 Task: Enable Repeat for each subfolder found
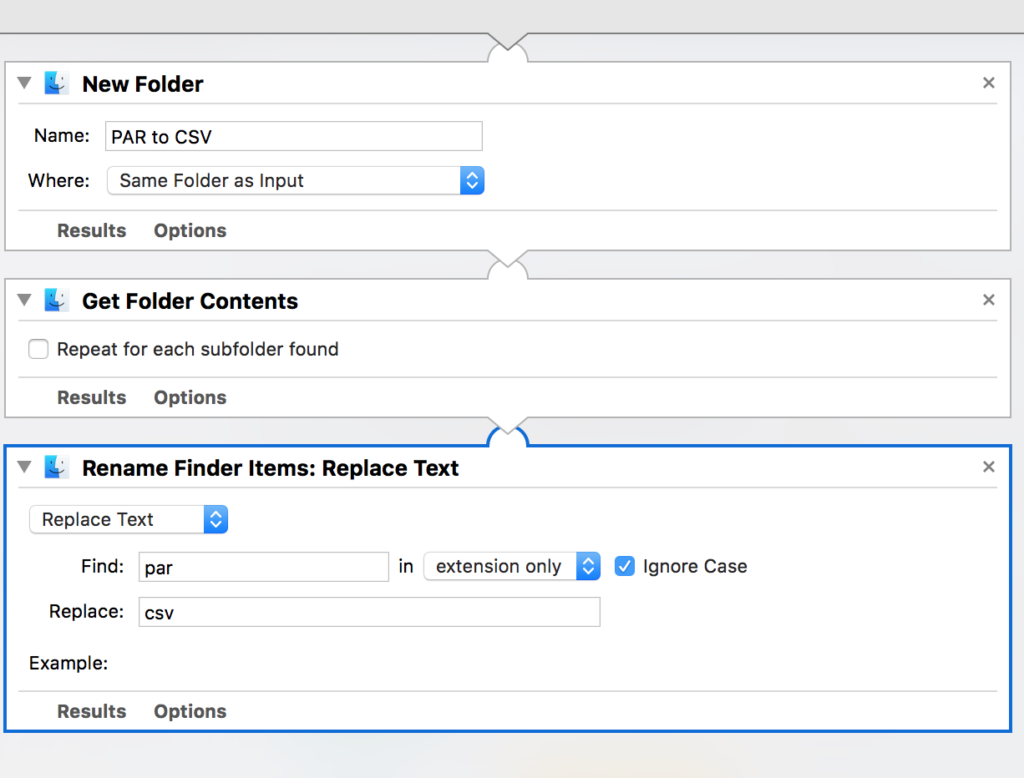click(x=39, y=349)
